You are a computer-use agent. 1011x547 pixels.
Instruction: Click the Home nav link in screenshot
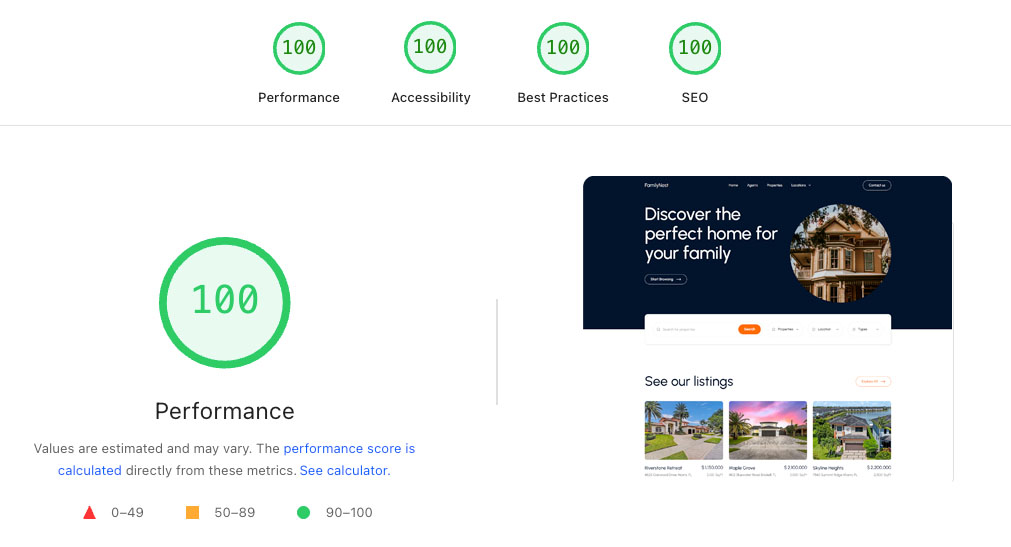point(733,186)
